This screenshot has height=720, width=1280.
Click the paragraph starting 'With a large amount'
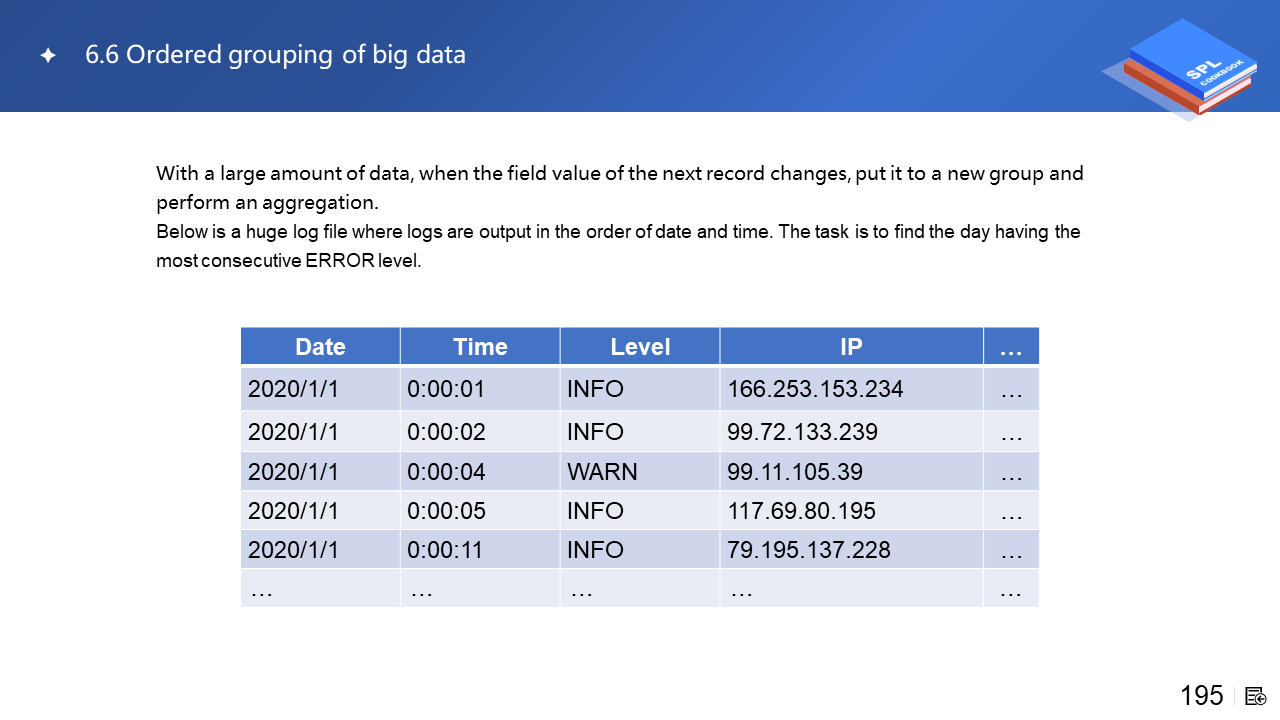[619, 187]
